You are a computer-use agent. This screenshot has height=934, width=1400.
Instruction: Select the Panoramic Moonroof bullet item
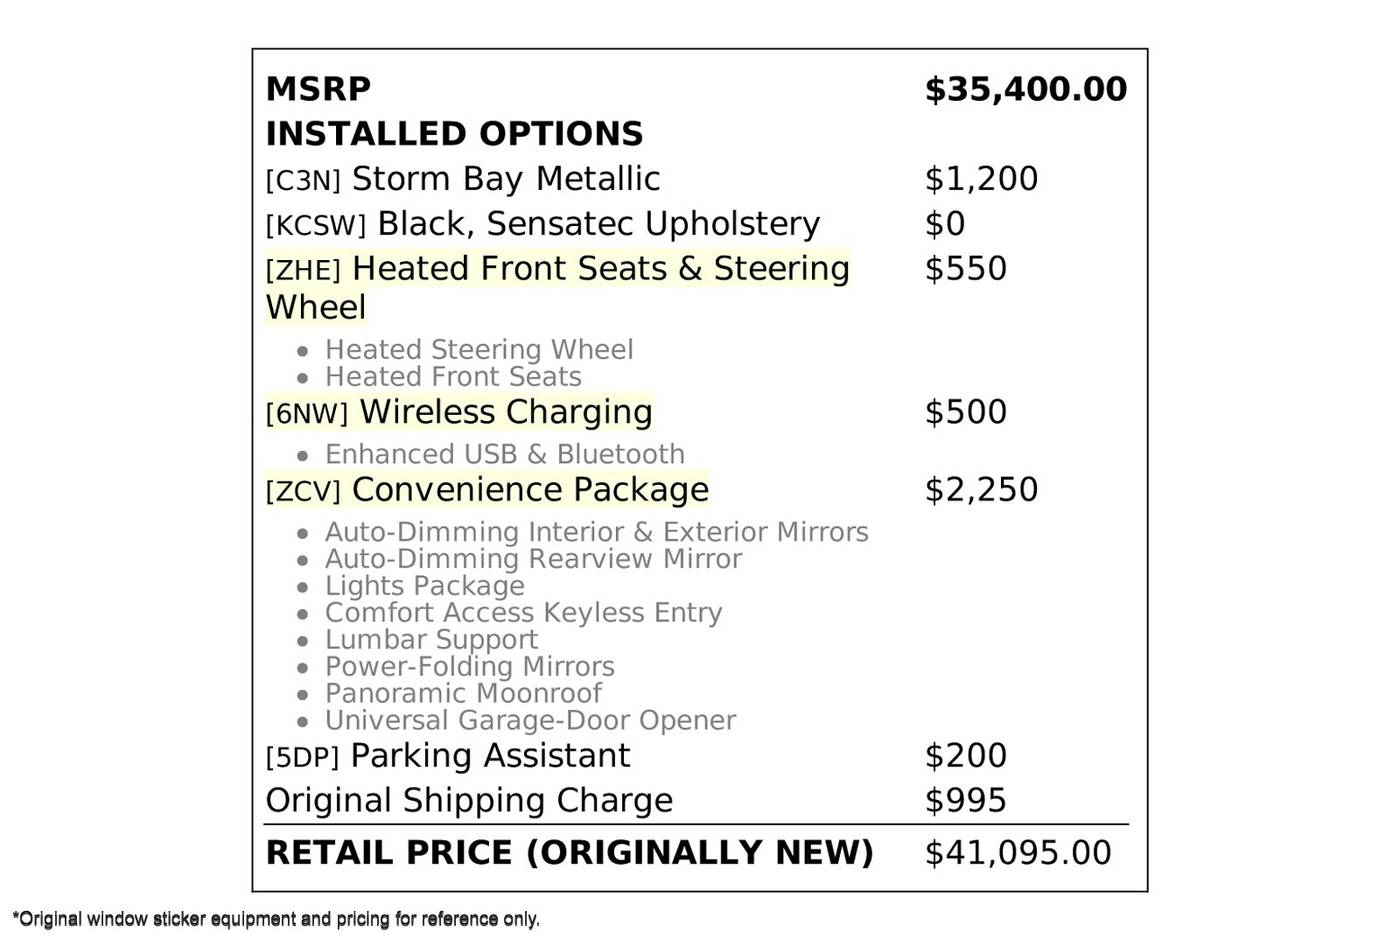coord(463,693)
